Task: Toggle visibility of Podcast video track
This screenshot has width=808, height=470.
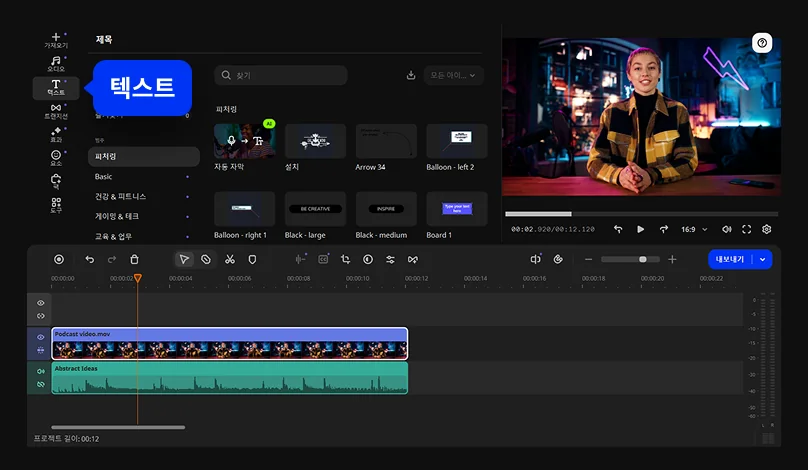Action: point(41,337)
